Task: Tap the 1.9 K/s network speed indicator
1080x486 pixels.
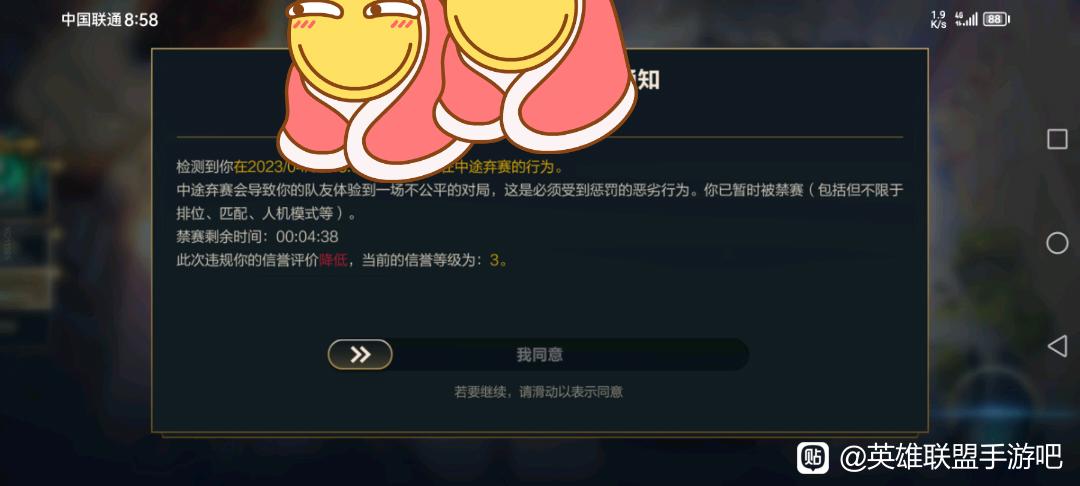Action: tap(938, 19)
